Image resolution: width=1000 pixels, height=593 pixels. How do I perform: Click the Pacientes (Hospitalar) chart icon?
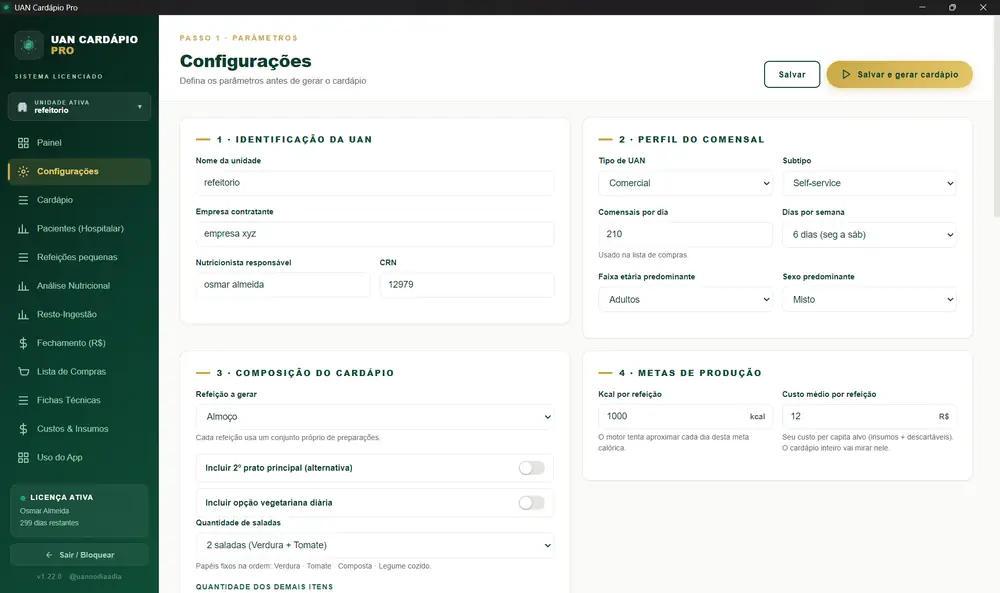click(x=24, y=229)
